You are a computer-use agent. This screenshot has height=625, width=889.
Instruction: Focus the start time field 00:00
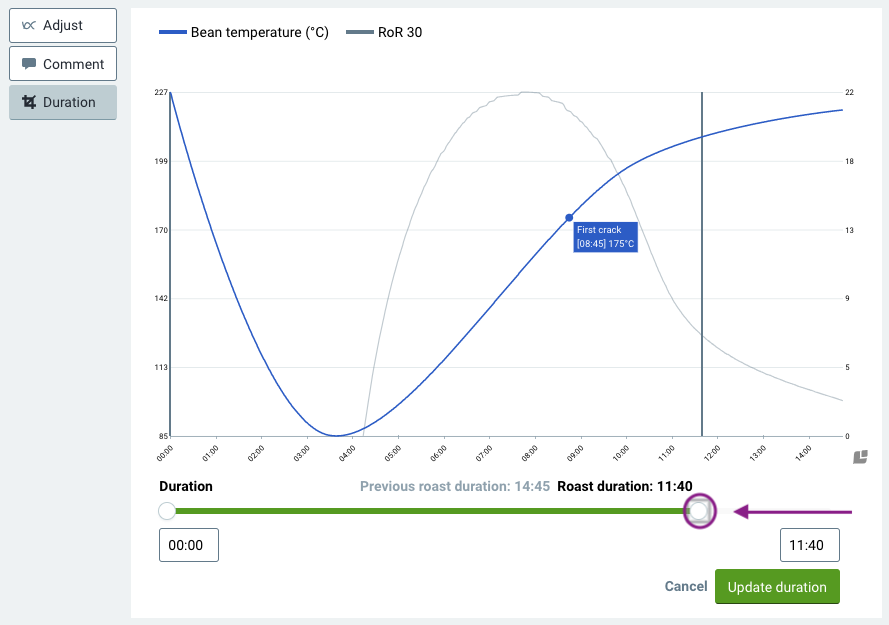click(189, 545)
